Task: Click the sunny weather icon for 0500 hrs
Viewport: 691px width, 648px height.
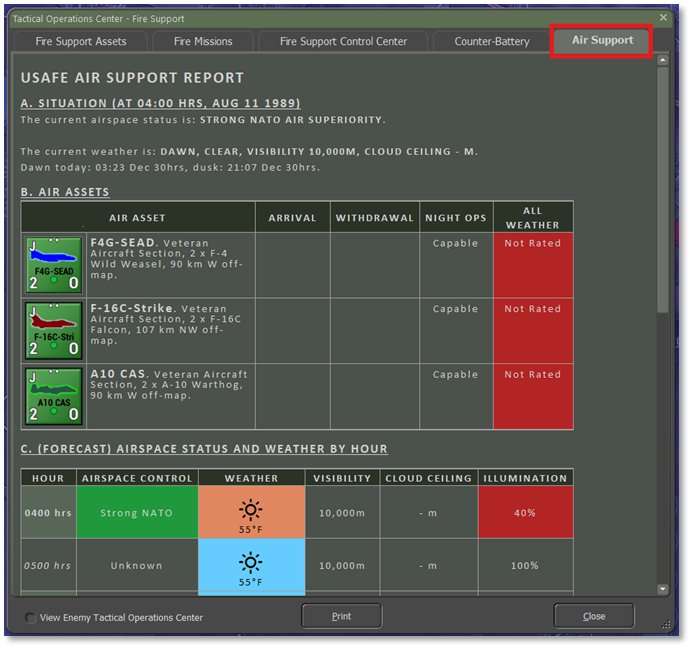Action: pos(251,561)
